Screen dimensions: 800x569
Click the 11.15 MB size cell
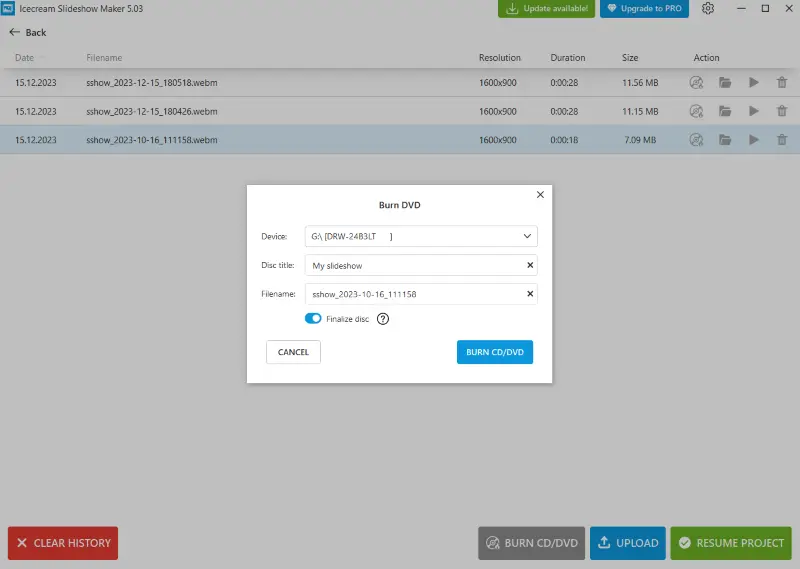[x=640, y=111]
